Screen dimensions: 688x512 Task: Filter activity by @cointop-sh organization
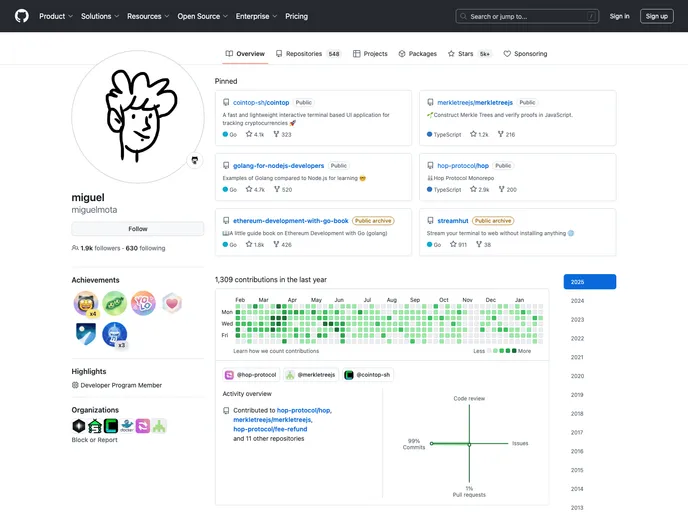(x=368, y=375)
